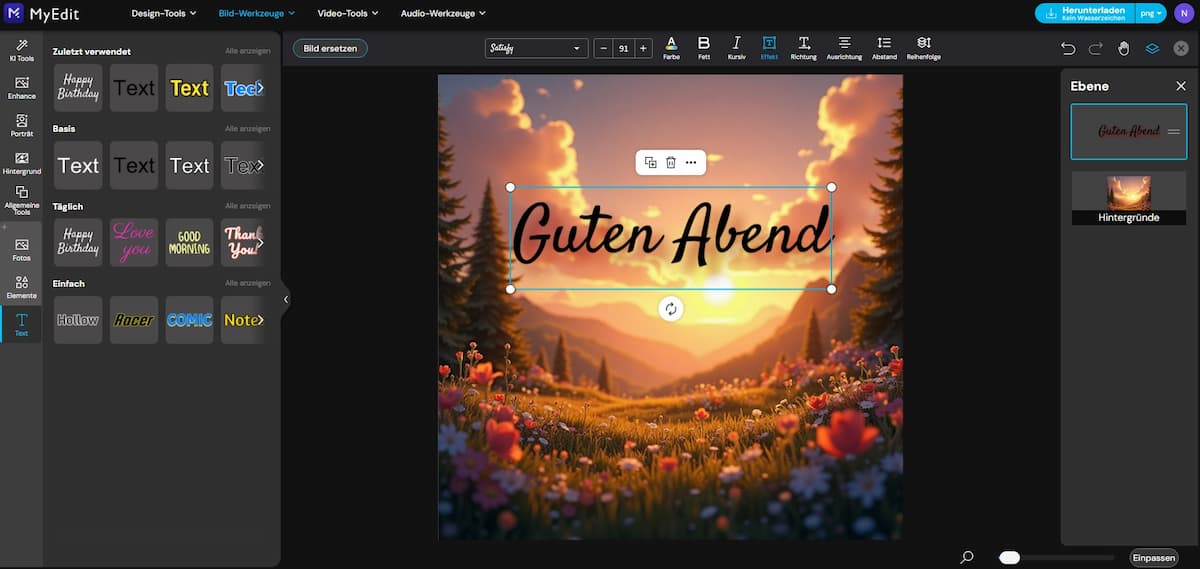The width and height of the screenshot is (1200, 569).
Task: Open Allgemeine Tools in the sidebar
Action: pyautogui.click(x=21, y=201)
